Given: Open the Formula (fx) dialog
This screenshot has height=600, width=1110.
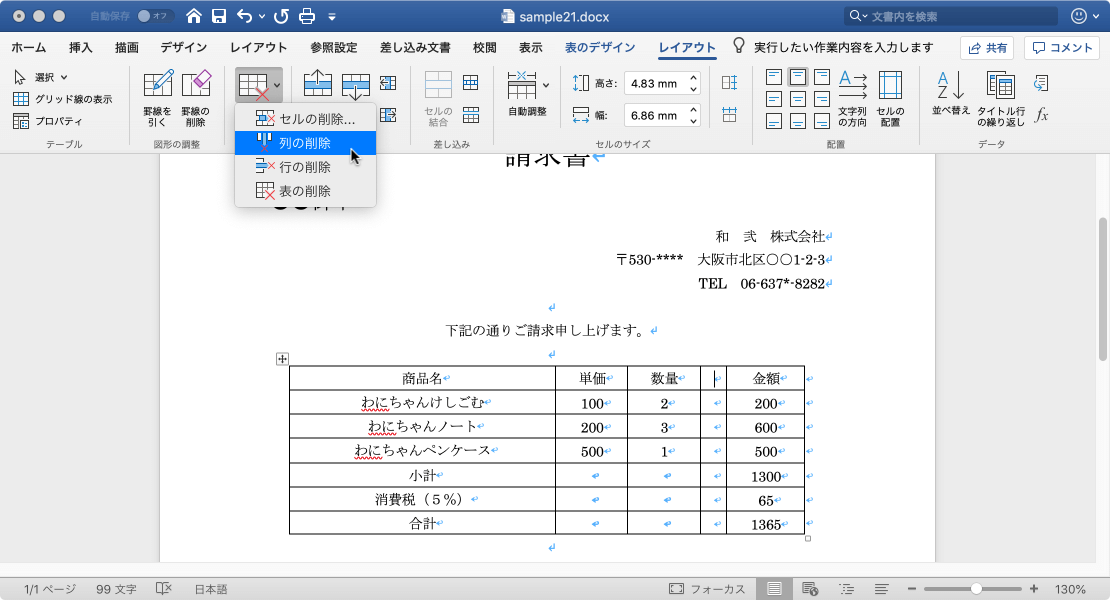Looking at the screenshot, I should tap(1041, 115).
